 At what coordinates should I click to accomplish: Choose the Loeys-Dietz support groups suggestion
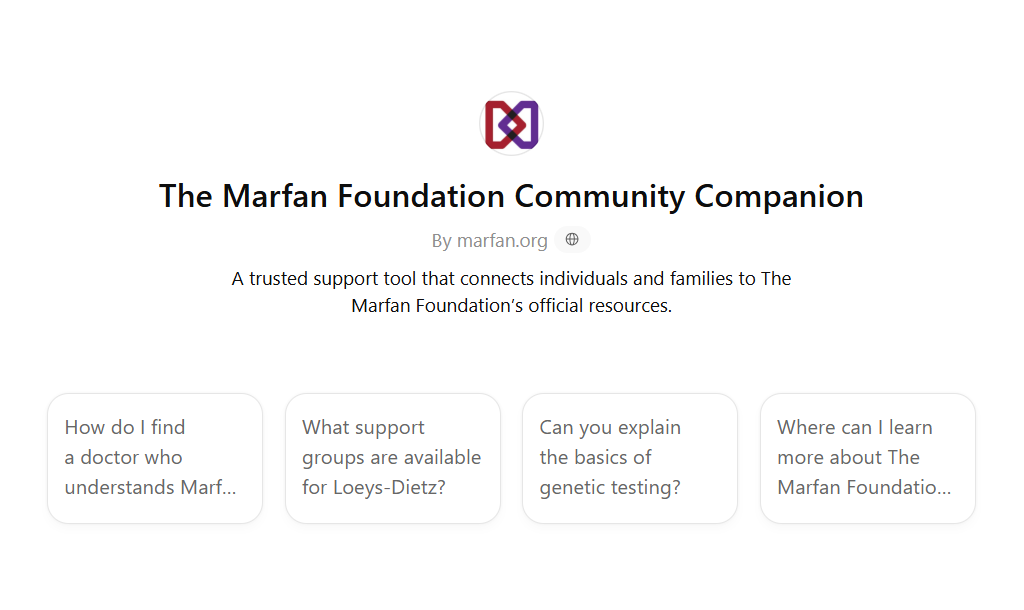point(392,457)
